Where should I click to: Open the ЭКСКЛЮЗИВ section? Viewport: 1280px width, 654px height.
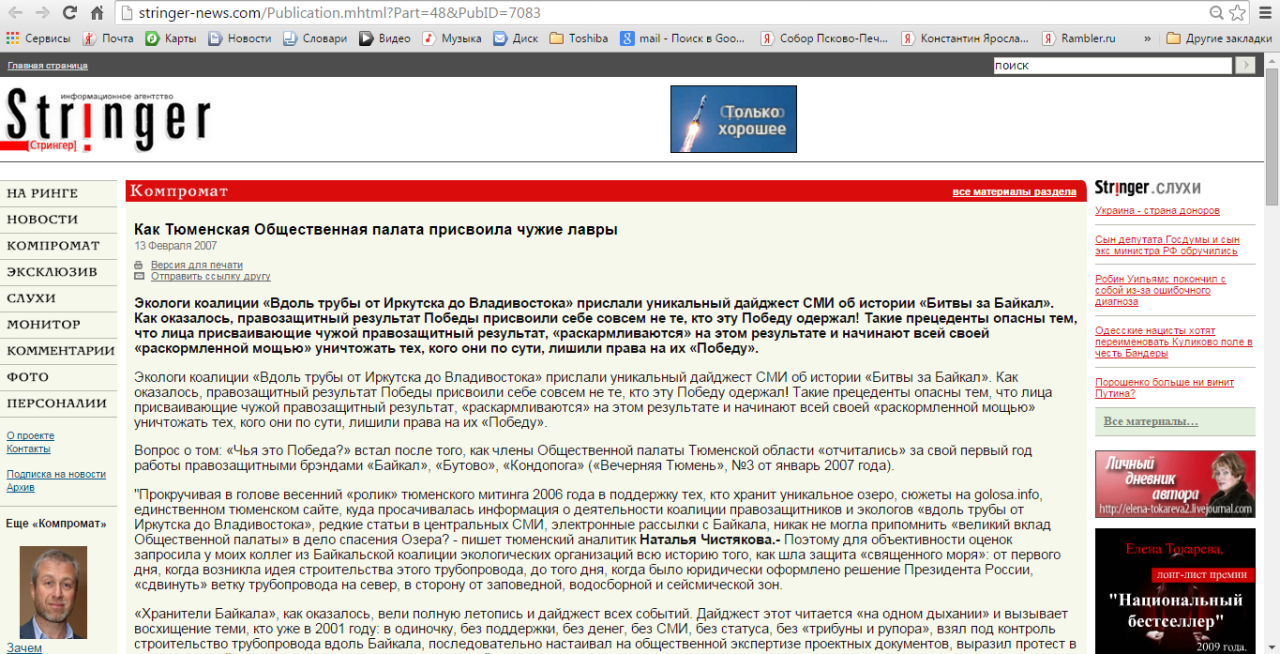pyautogui.click(x=52, y=271)
